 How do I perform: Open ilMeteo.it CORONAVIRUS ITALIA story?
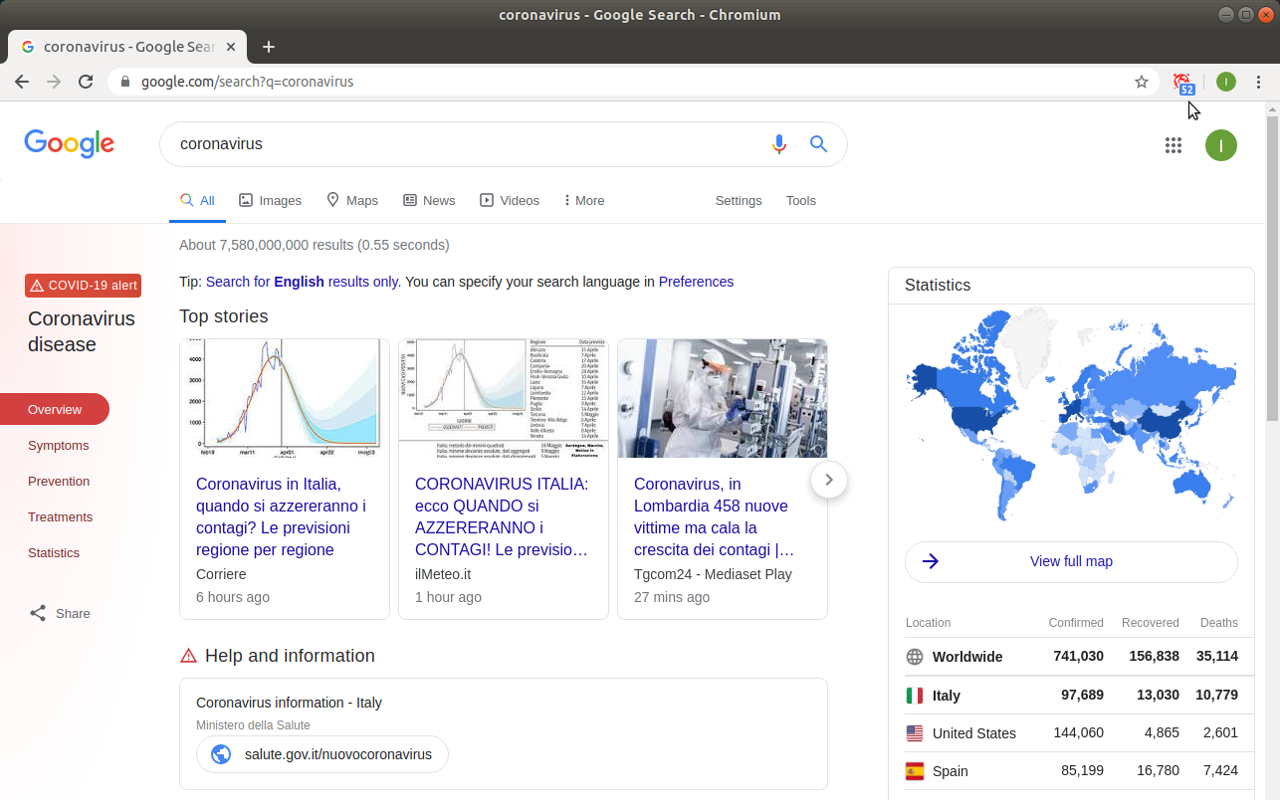click(502, 517)
